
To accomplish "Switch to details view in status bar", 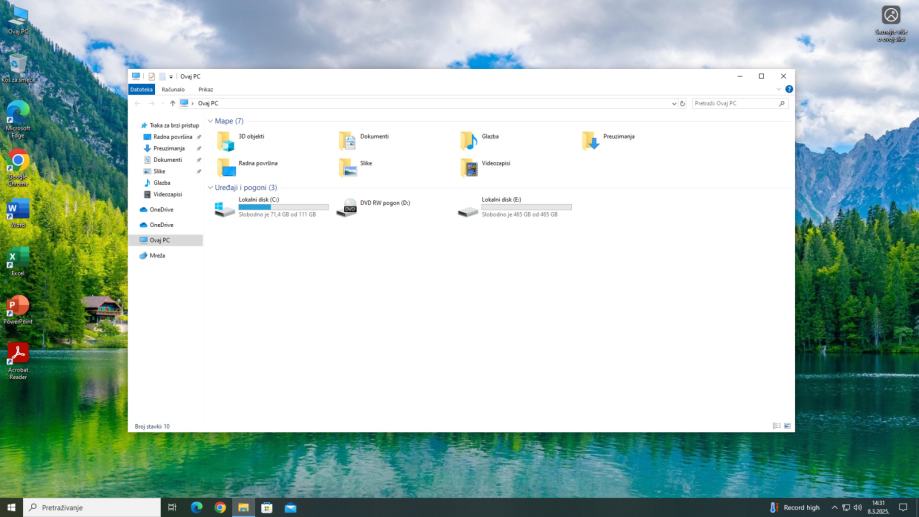I will pyautogui.click(x=777, y=426).
